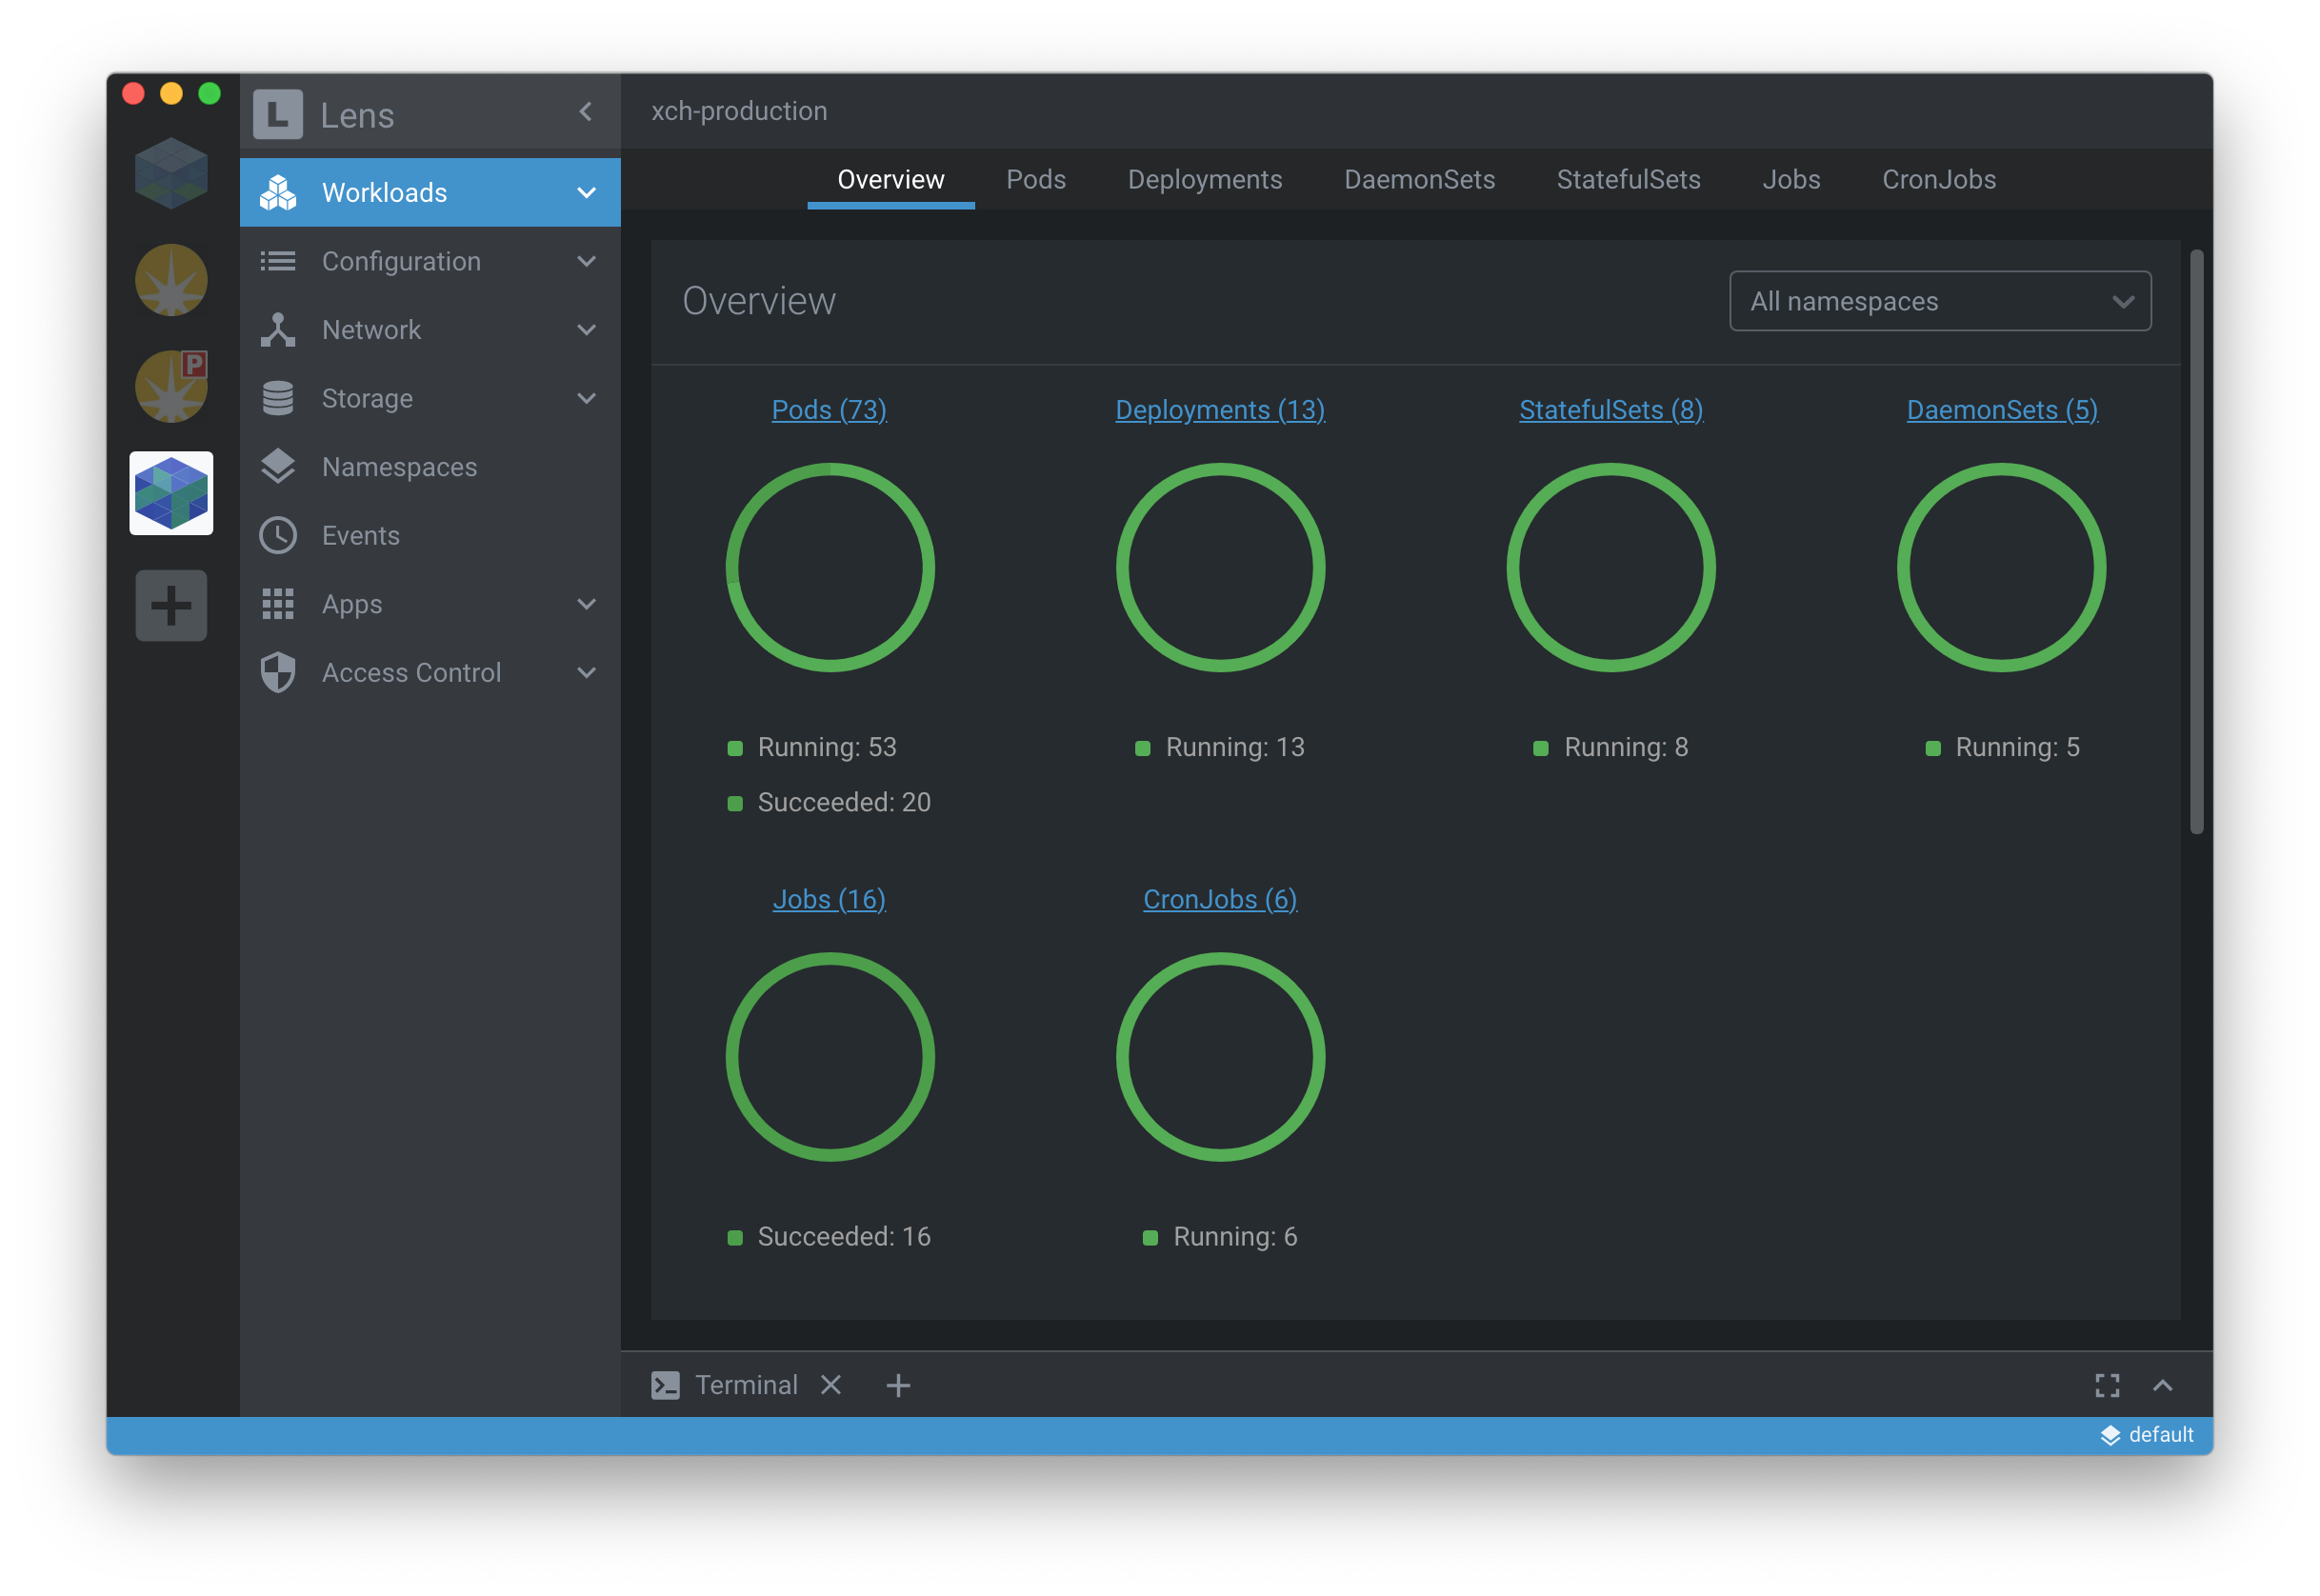This screenshot has width=2320, height=1596.
Task: Click the Workloads cubes icon
Action: 278,192
